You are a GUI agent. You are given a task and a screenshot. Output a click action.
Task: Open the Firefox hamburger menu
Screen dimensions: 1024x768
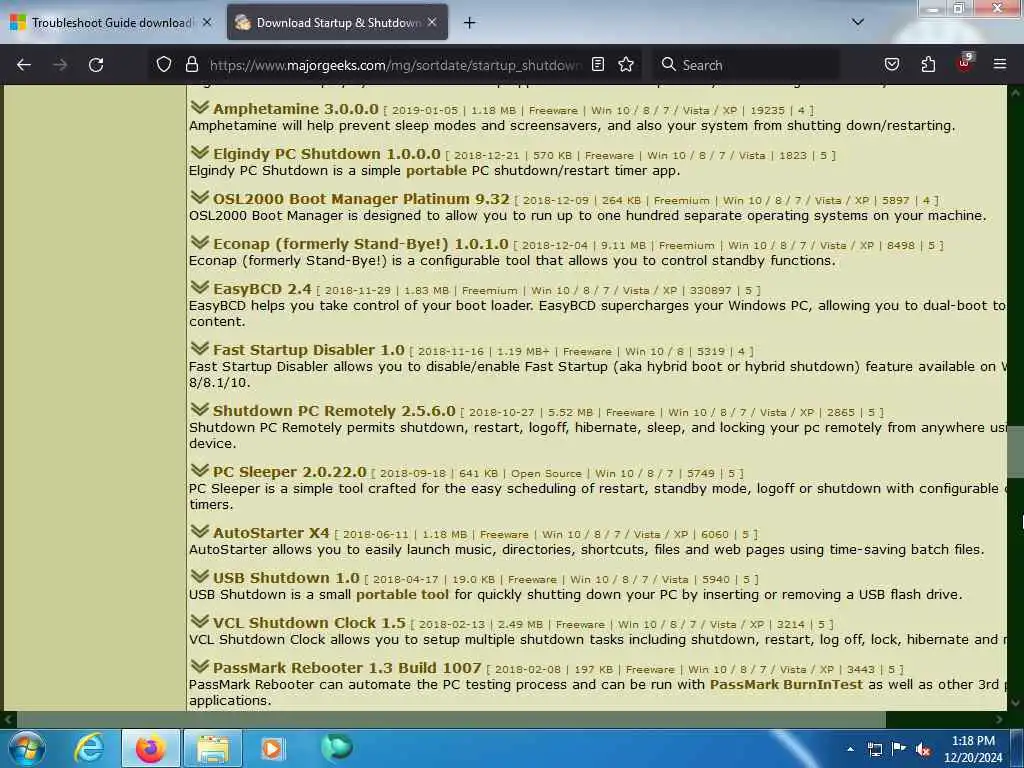coord(999,65)
